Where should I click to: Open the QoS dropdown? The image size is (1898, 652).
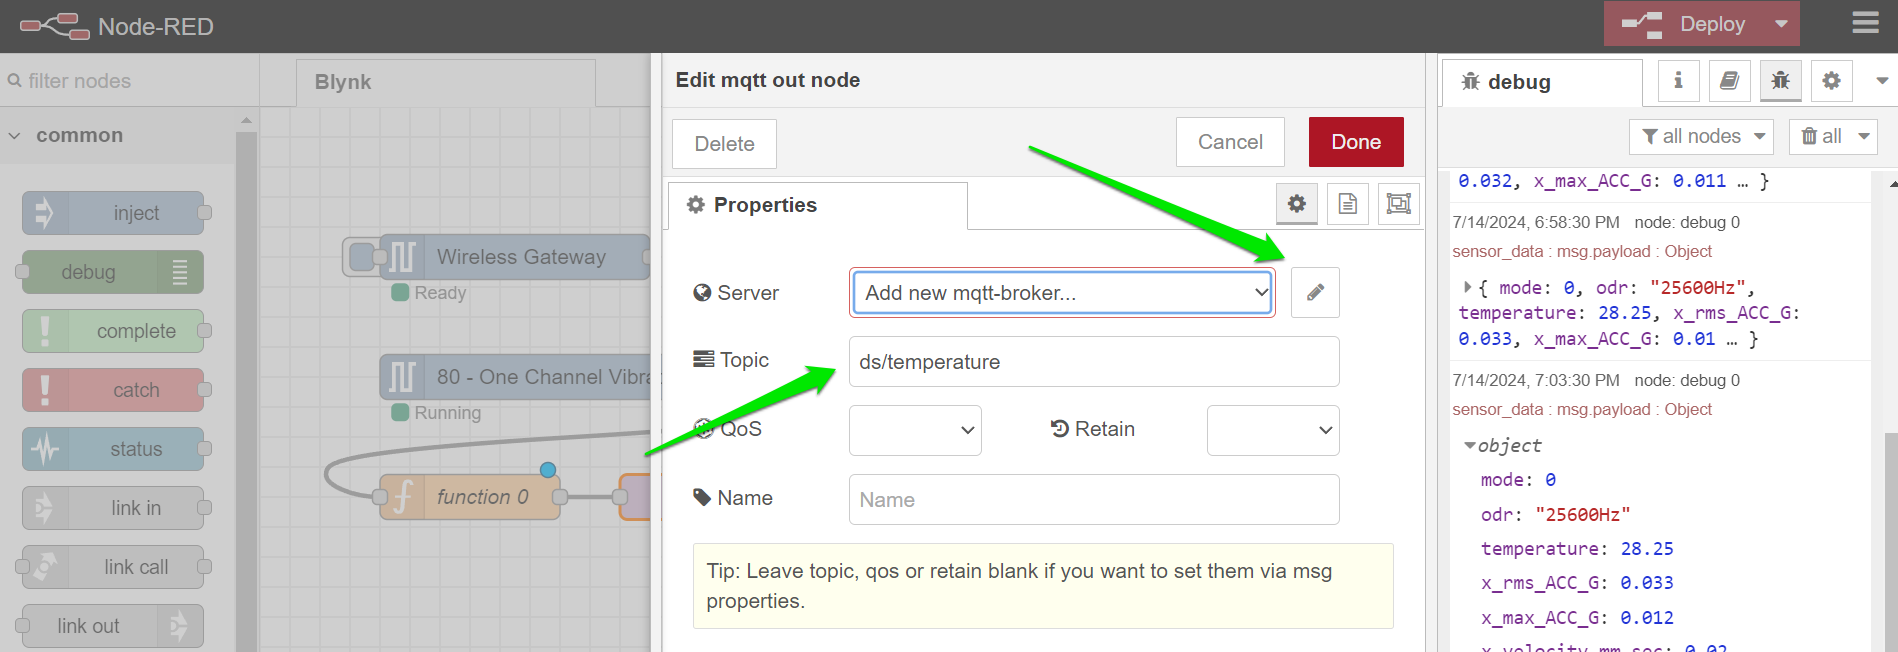click(x=915, y=430)
